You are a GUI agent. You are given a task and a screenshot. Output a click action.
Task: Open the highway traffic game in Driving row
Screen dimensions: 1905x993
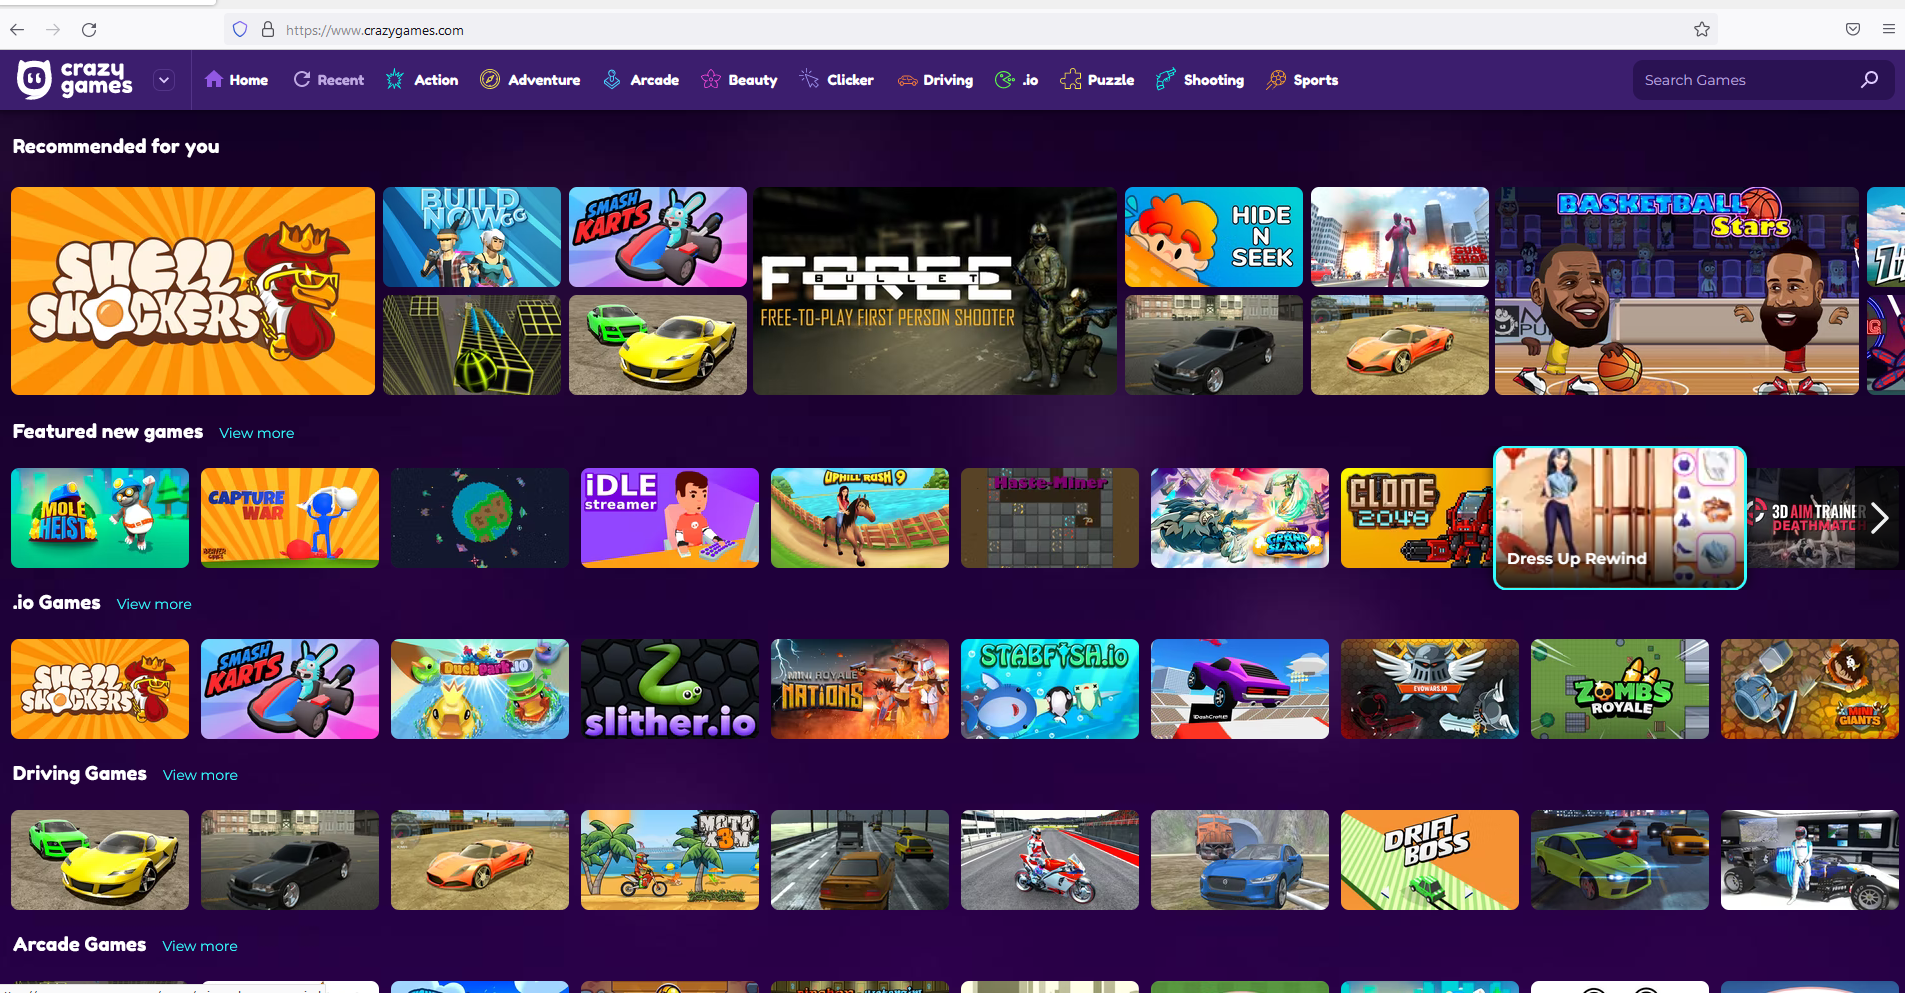860,860
